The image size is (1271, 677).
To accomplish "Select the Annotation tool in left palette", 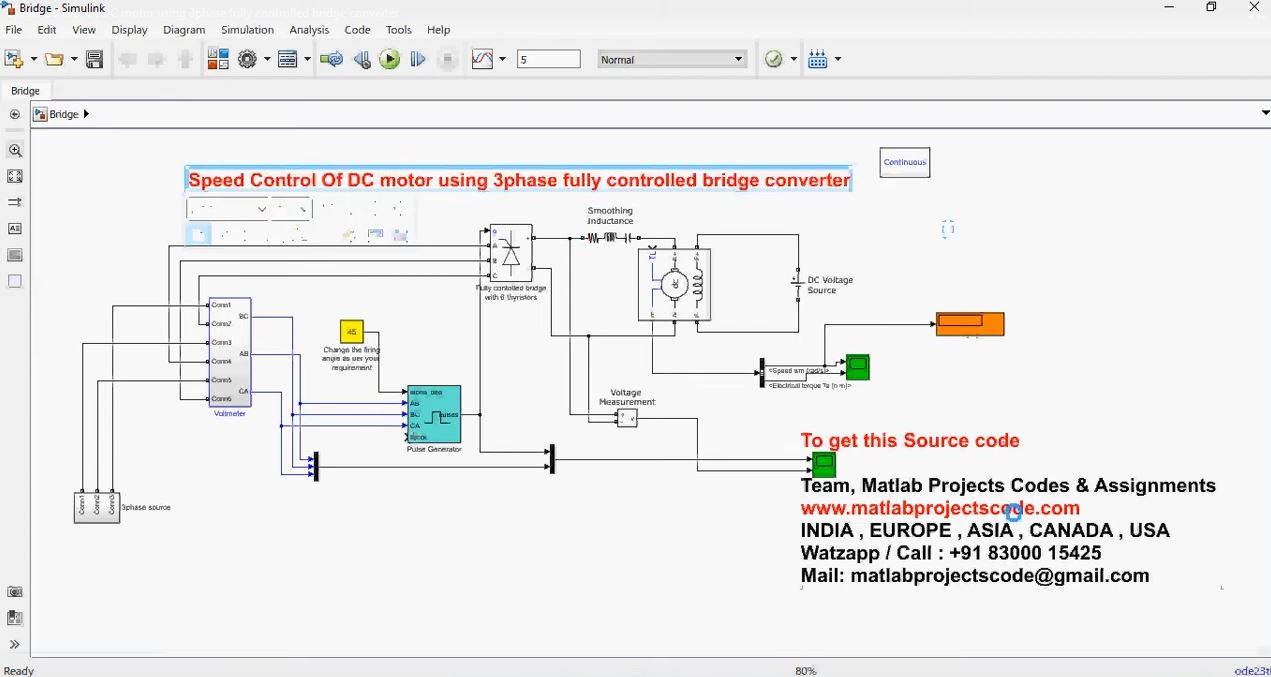I will pos(15,229).
